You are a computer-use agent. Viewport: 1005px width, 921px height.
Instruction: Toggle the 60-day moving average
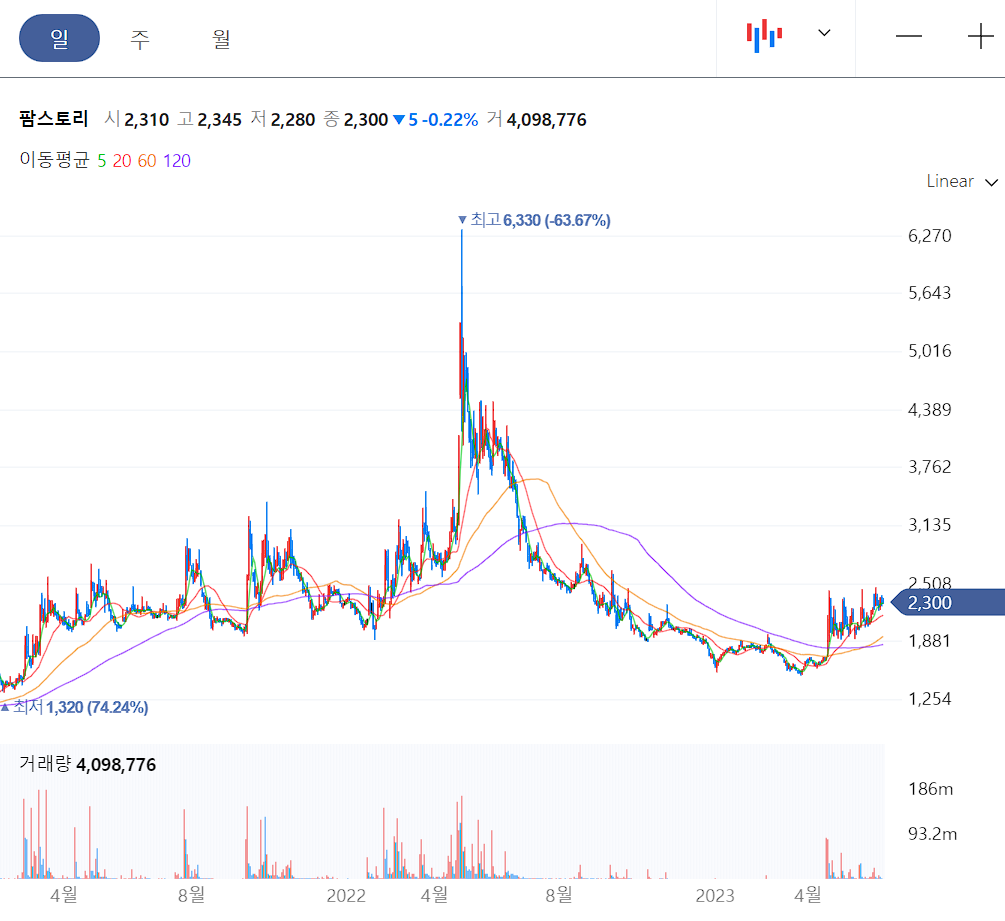147,161
